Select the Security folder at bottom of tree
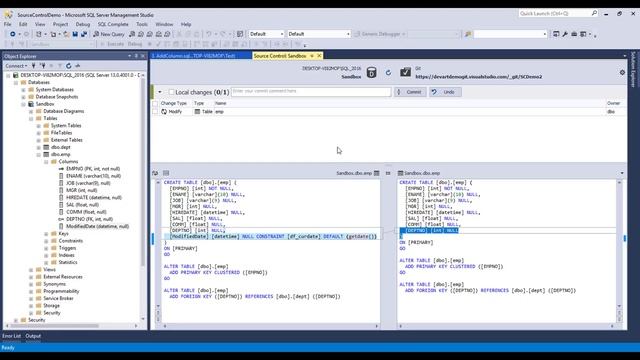 (x=36, y=320)
